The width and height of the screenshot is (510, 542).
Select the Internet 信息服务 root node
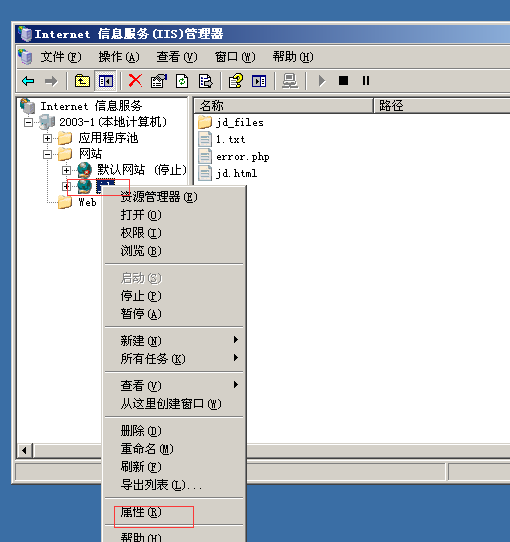pos(91,106)
